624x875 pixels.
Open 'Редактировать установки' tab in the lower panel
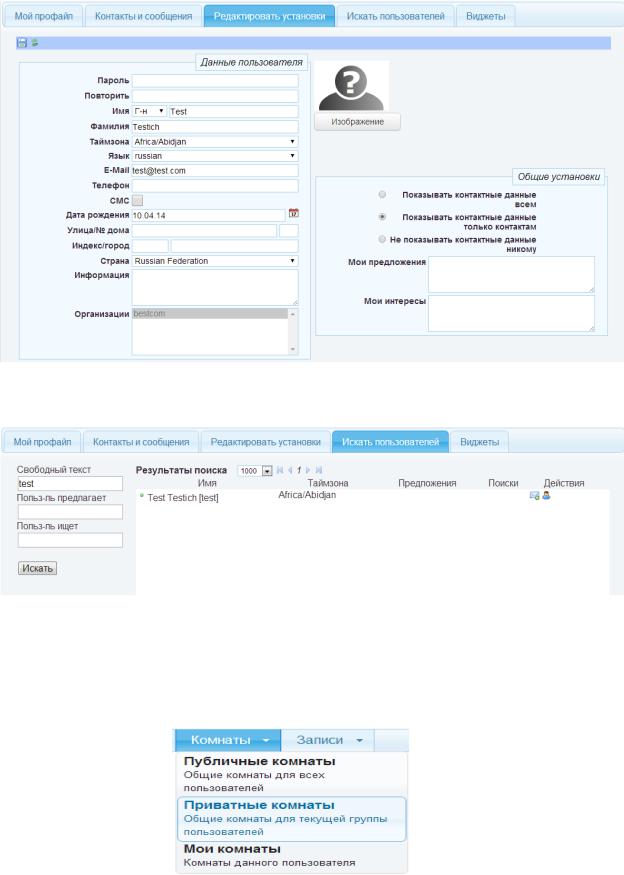point(265,442)
